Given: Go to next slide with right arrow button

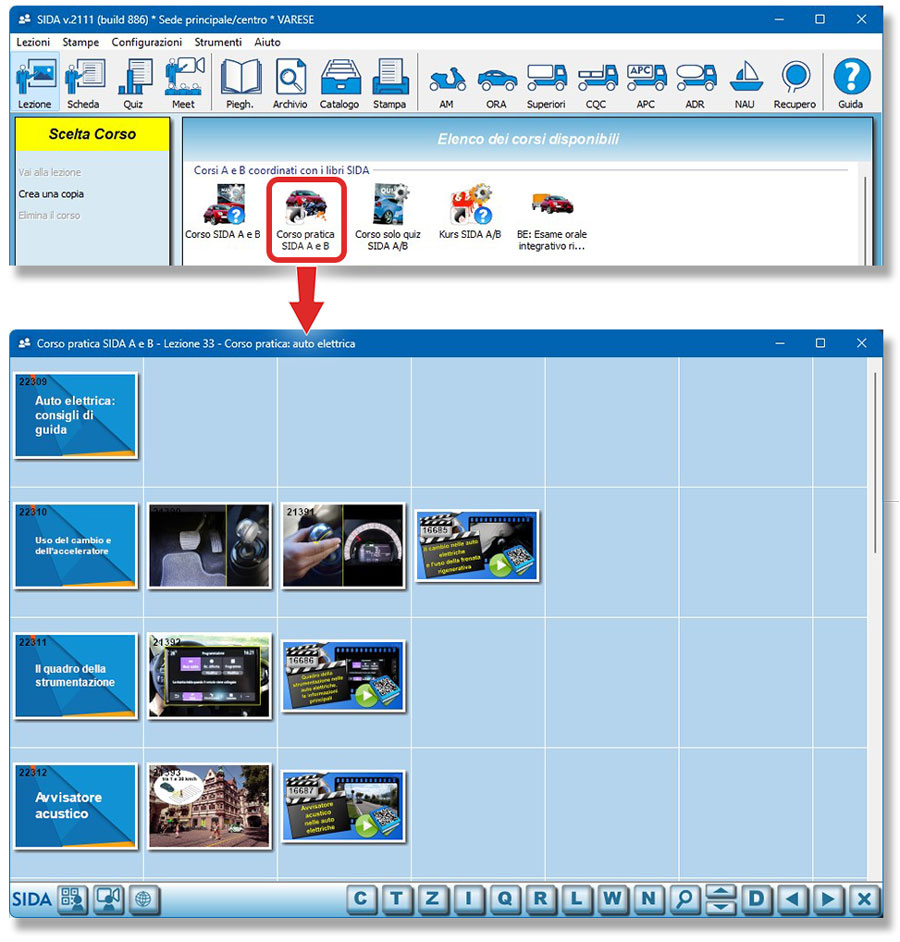Looking at the screenshot, I should tap(828, 899).
